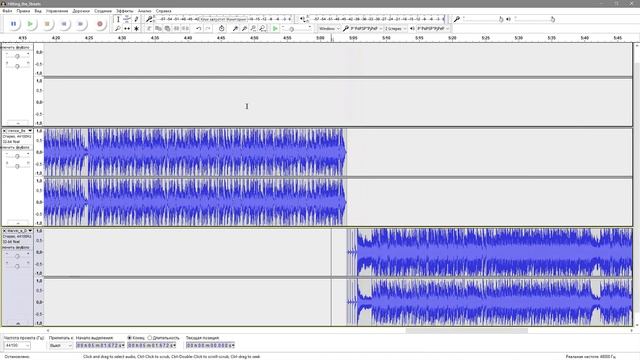Screen dimensions: 640x360
Task: Open the Справка menu
Action: 164,11
